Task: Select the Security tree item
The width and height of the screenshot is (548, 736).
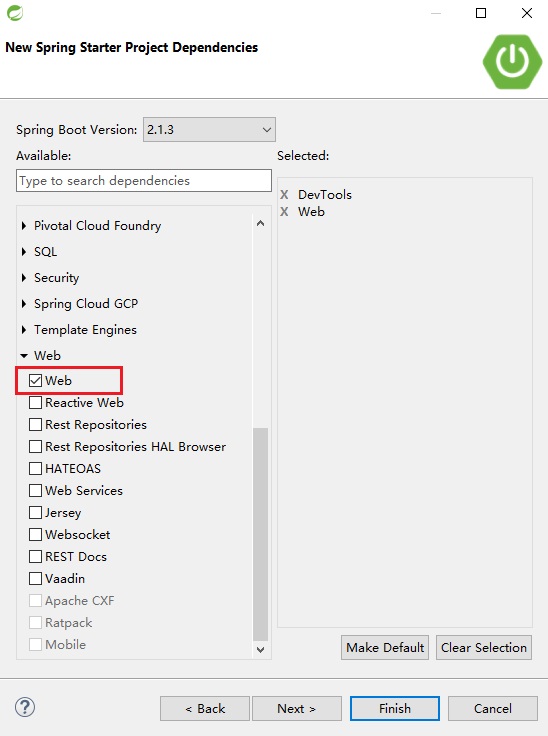Action: coord(56,277)
